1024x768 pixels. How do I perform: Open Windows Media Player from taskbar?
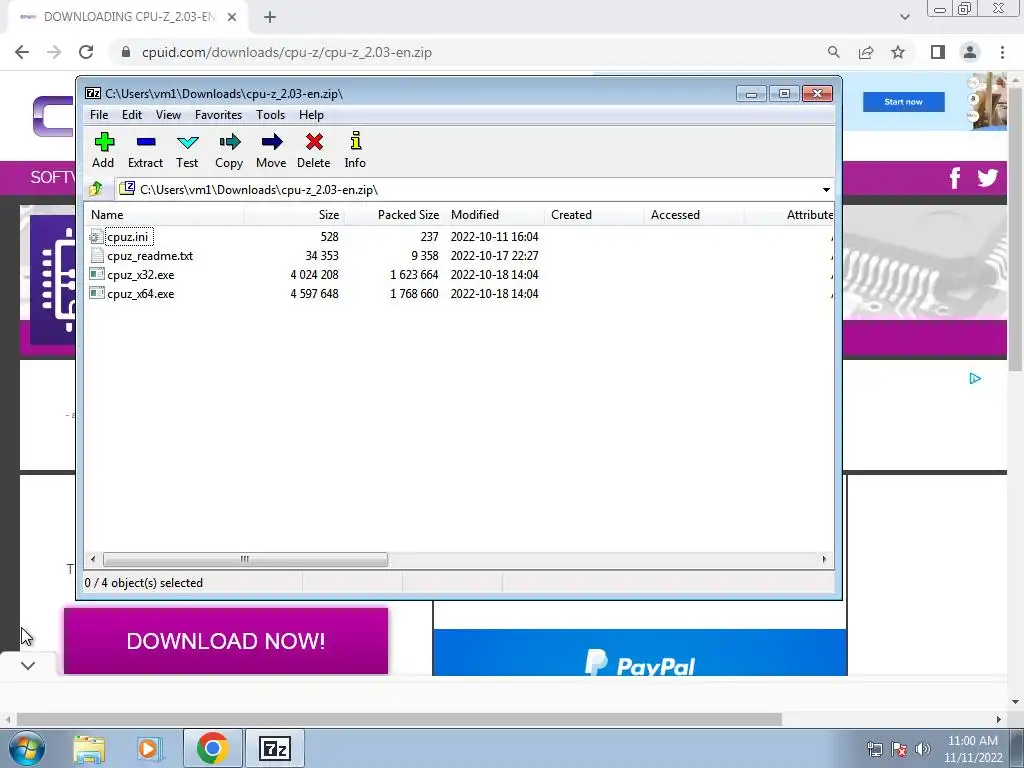coord(148,748)
